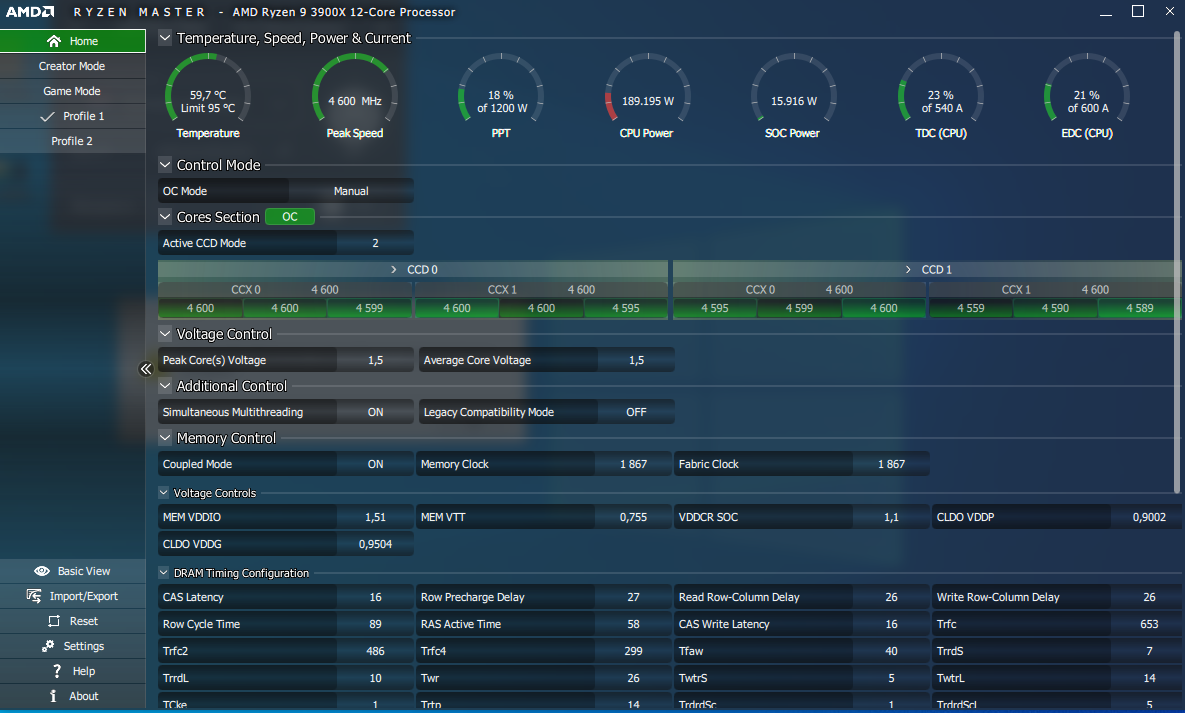Expand the CCD 0 arrow
Viewport: 1185px width, 713px height.
394,269
